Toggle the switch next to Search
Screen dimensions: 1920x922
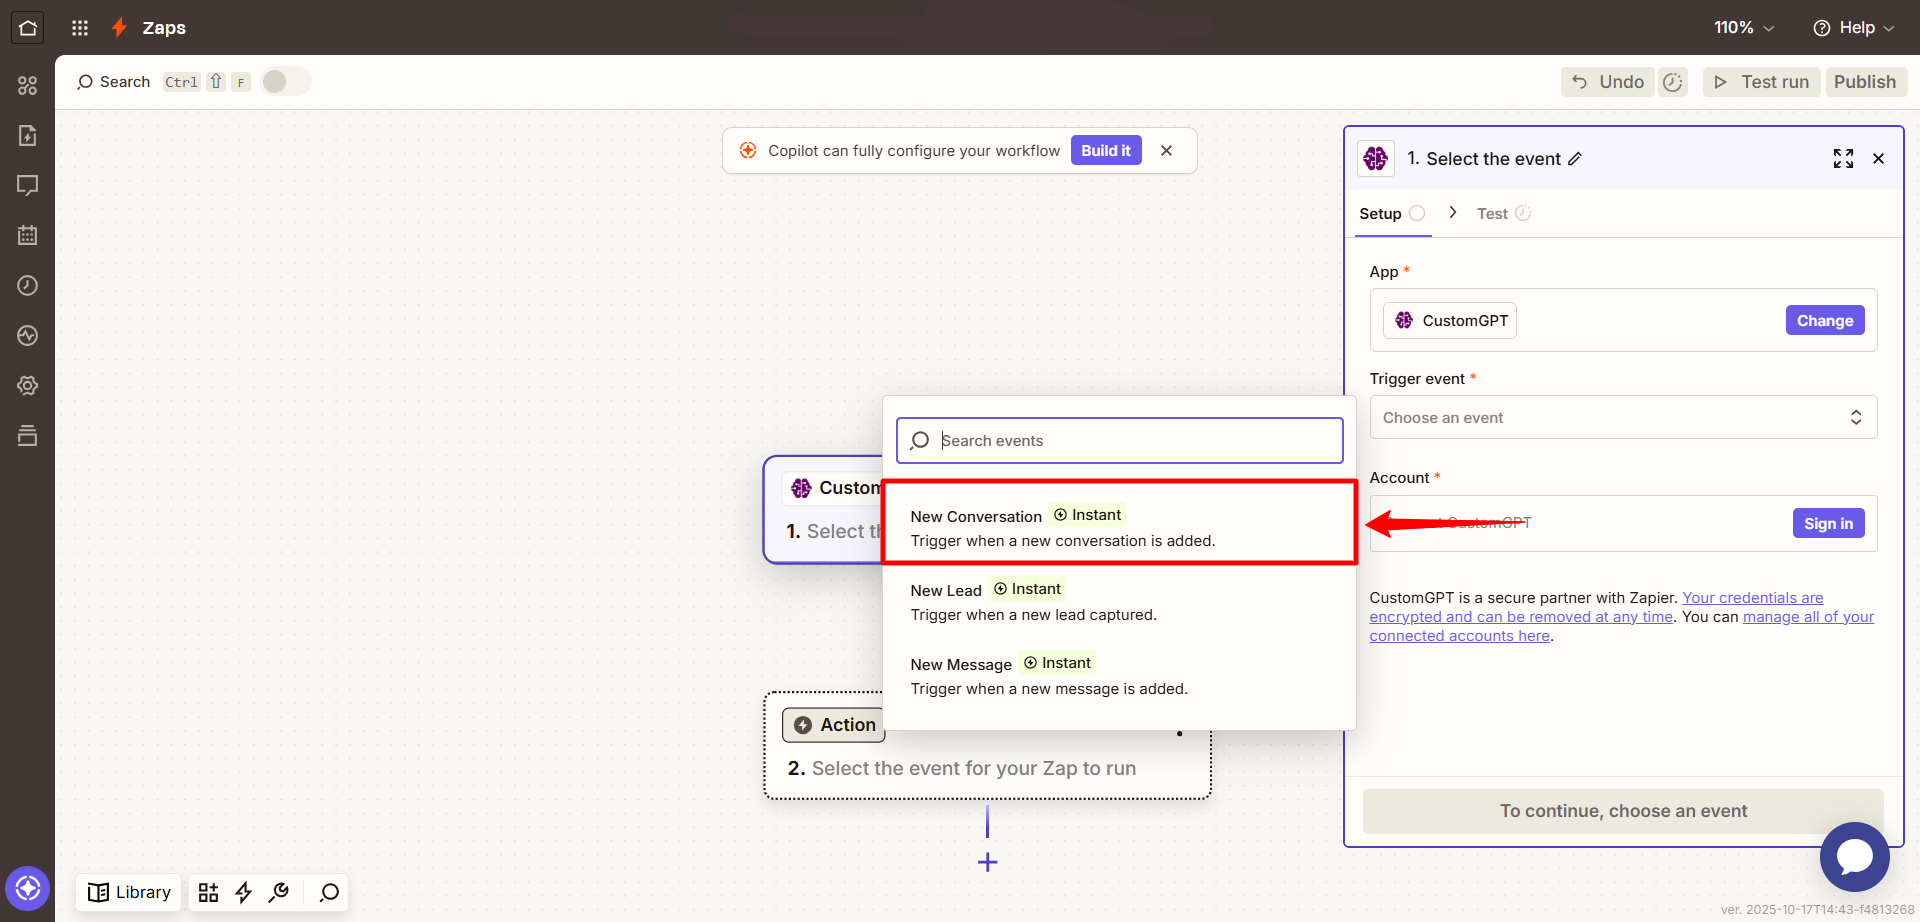[x=286, y=82]
